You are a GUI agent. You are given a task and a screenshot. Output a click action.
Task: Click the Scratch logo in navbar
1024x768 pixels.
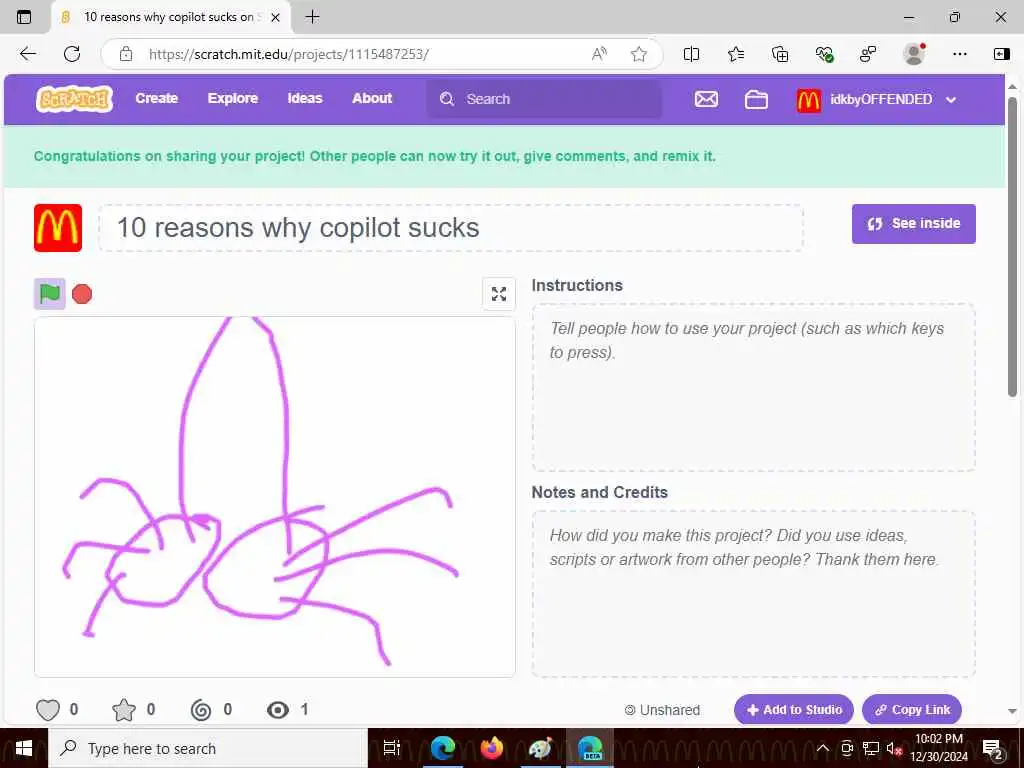coord(74,99)
